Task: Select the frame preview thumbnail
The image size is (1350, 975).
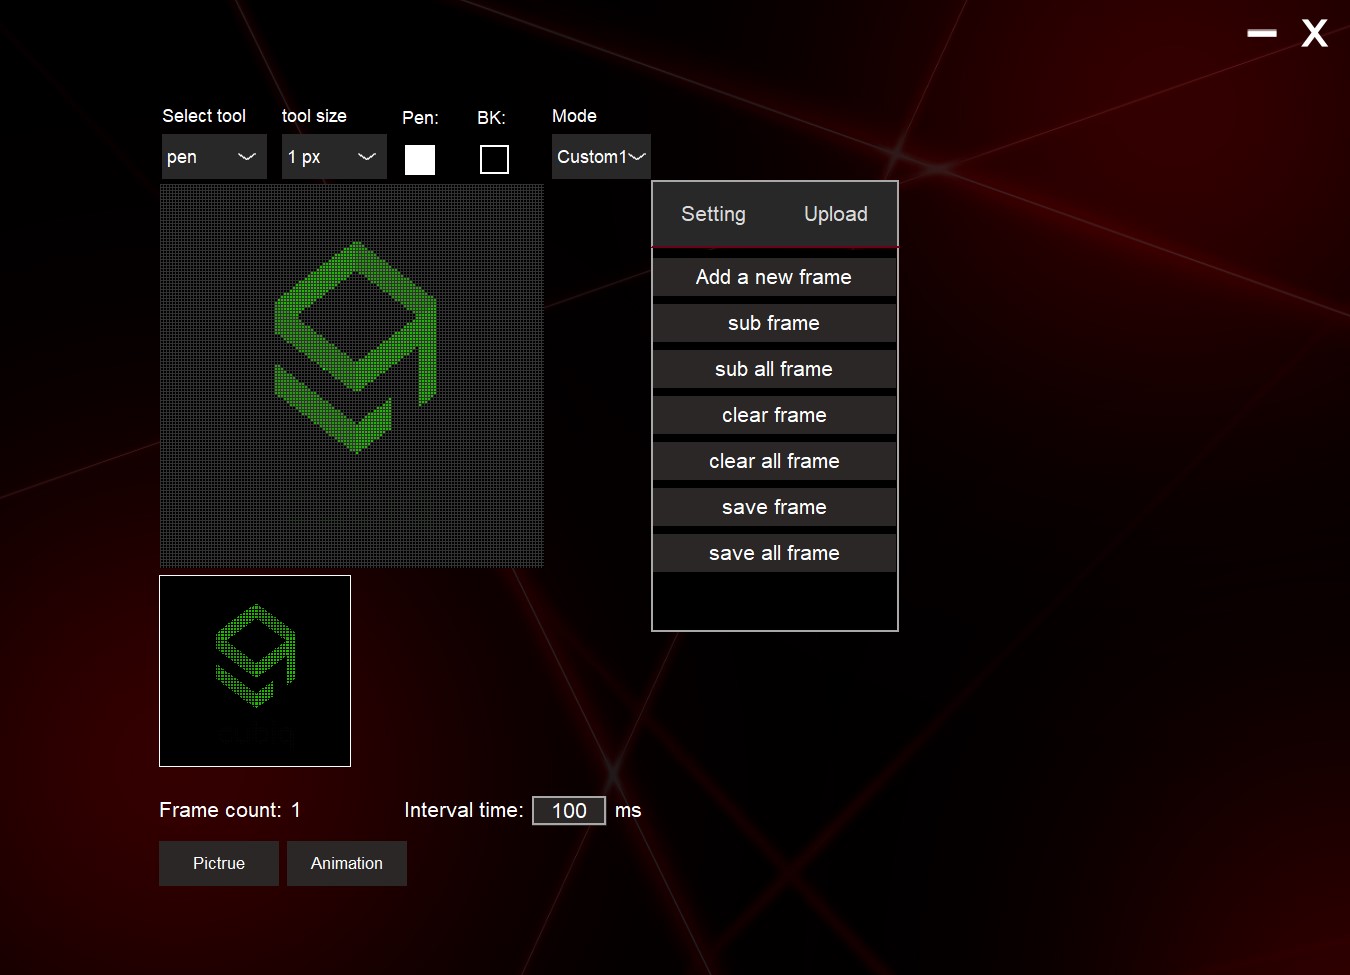Action: point(255,671)
